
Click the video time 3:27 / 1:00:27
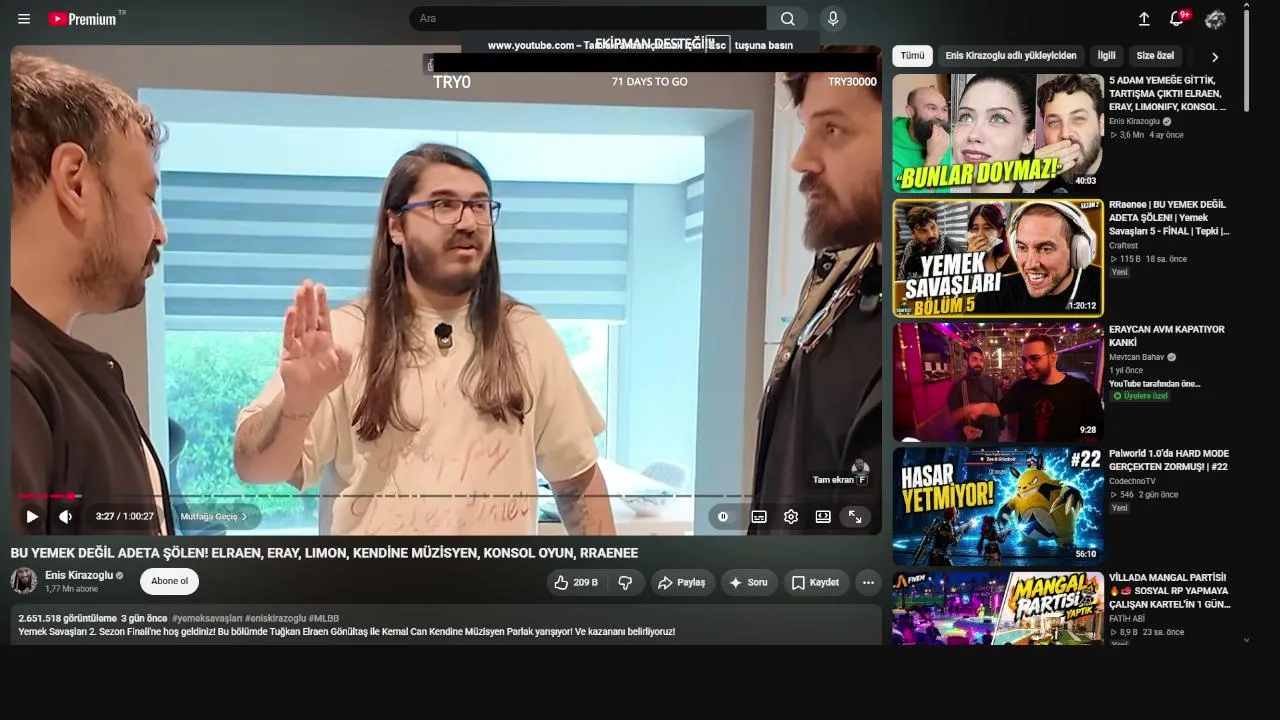[x=125, y=516]
